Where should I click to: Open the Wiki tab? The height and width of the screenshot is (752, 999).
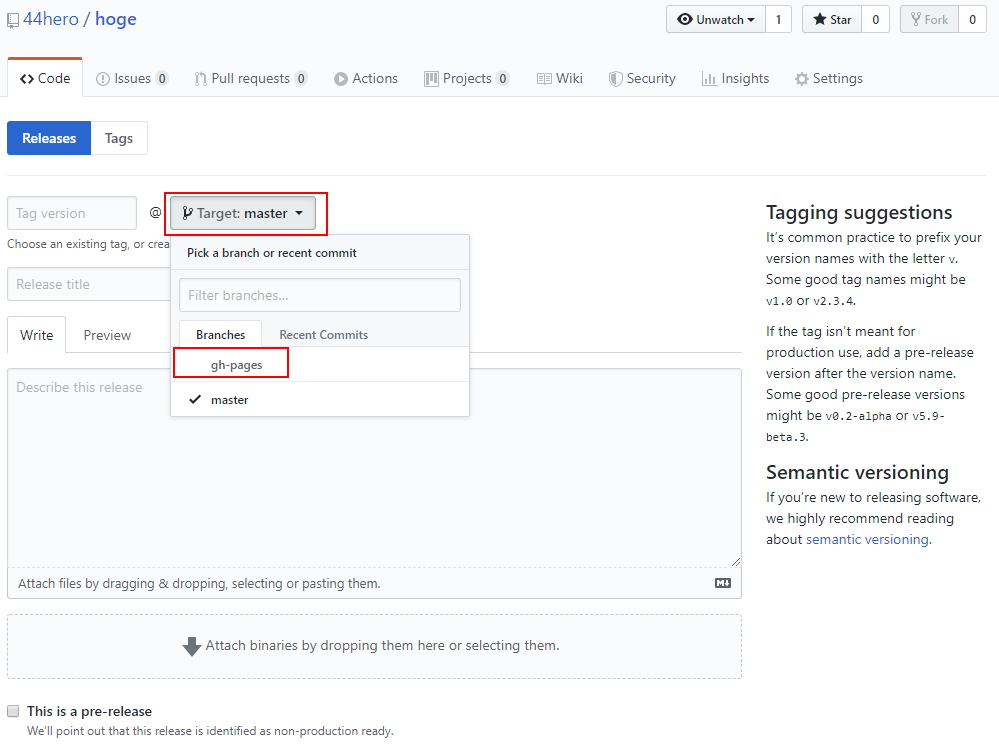click(559, 78)
